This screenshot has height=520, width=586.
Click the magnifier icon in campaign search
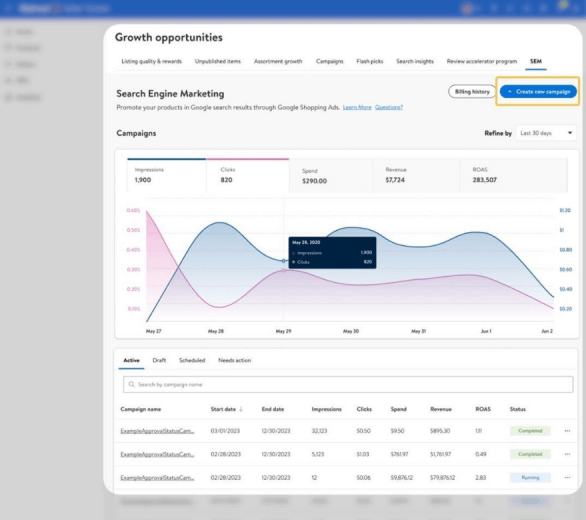coord(132,384)
